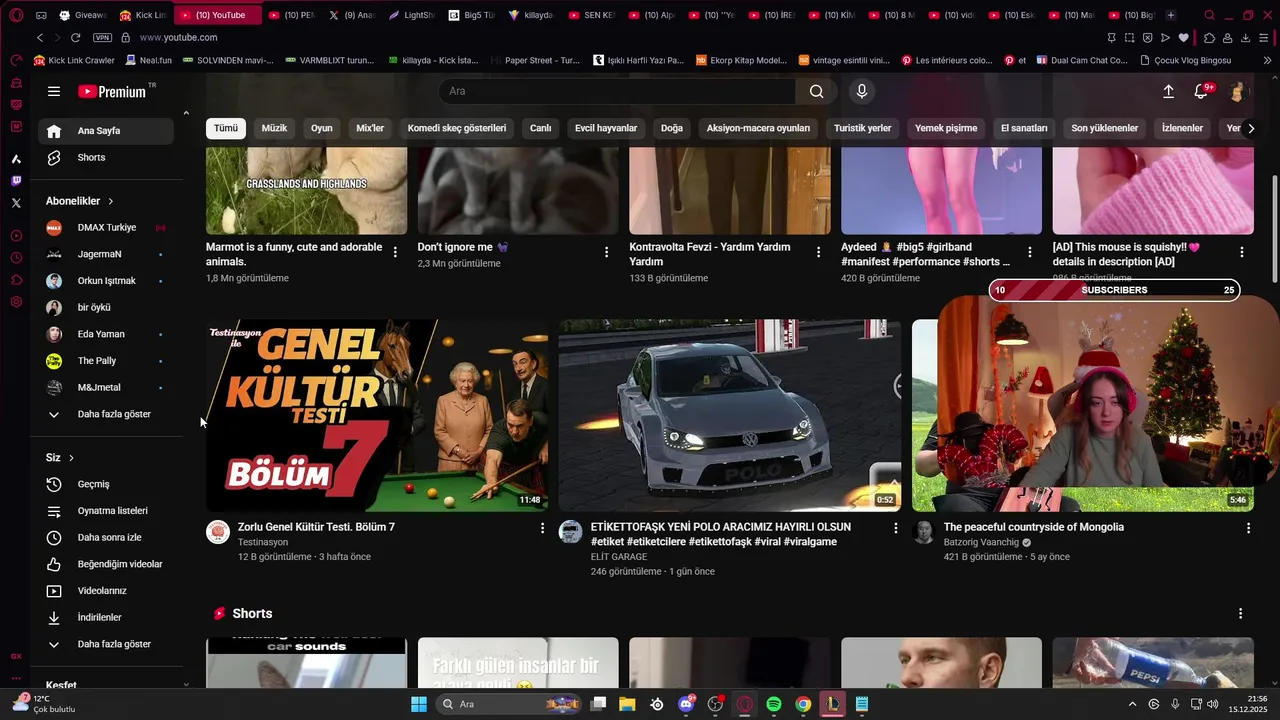Show more filter chips right arrow

coord(1250,128)
